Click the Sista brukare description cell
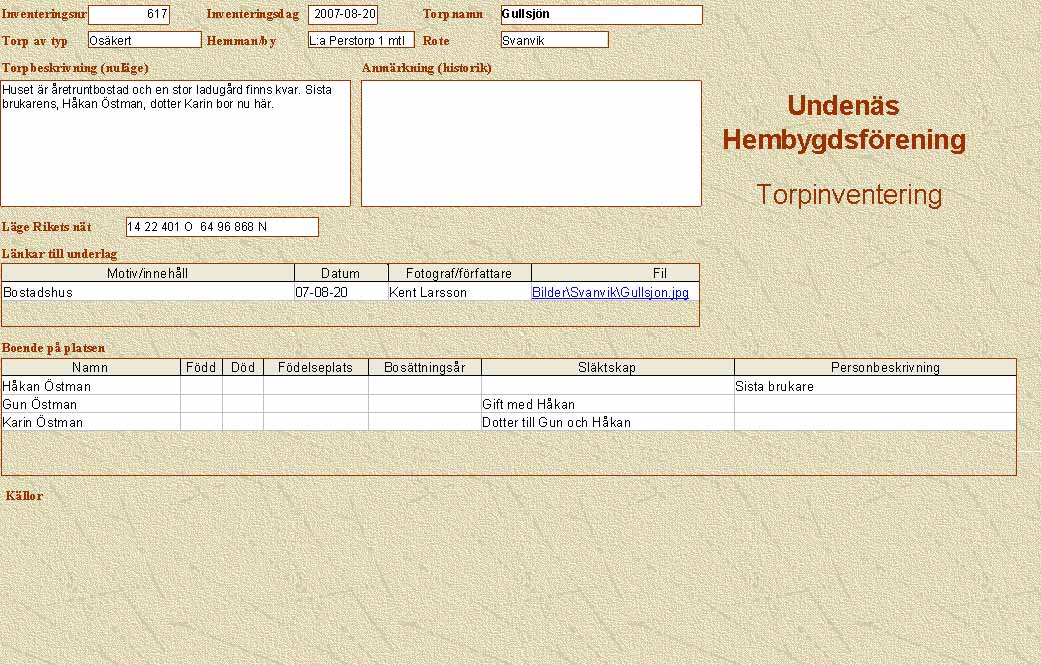The height and width of the screenshot is (665, 1041). click(875, 386)
